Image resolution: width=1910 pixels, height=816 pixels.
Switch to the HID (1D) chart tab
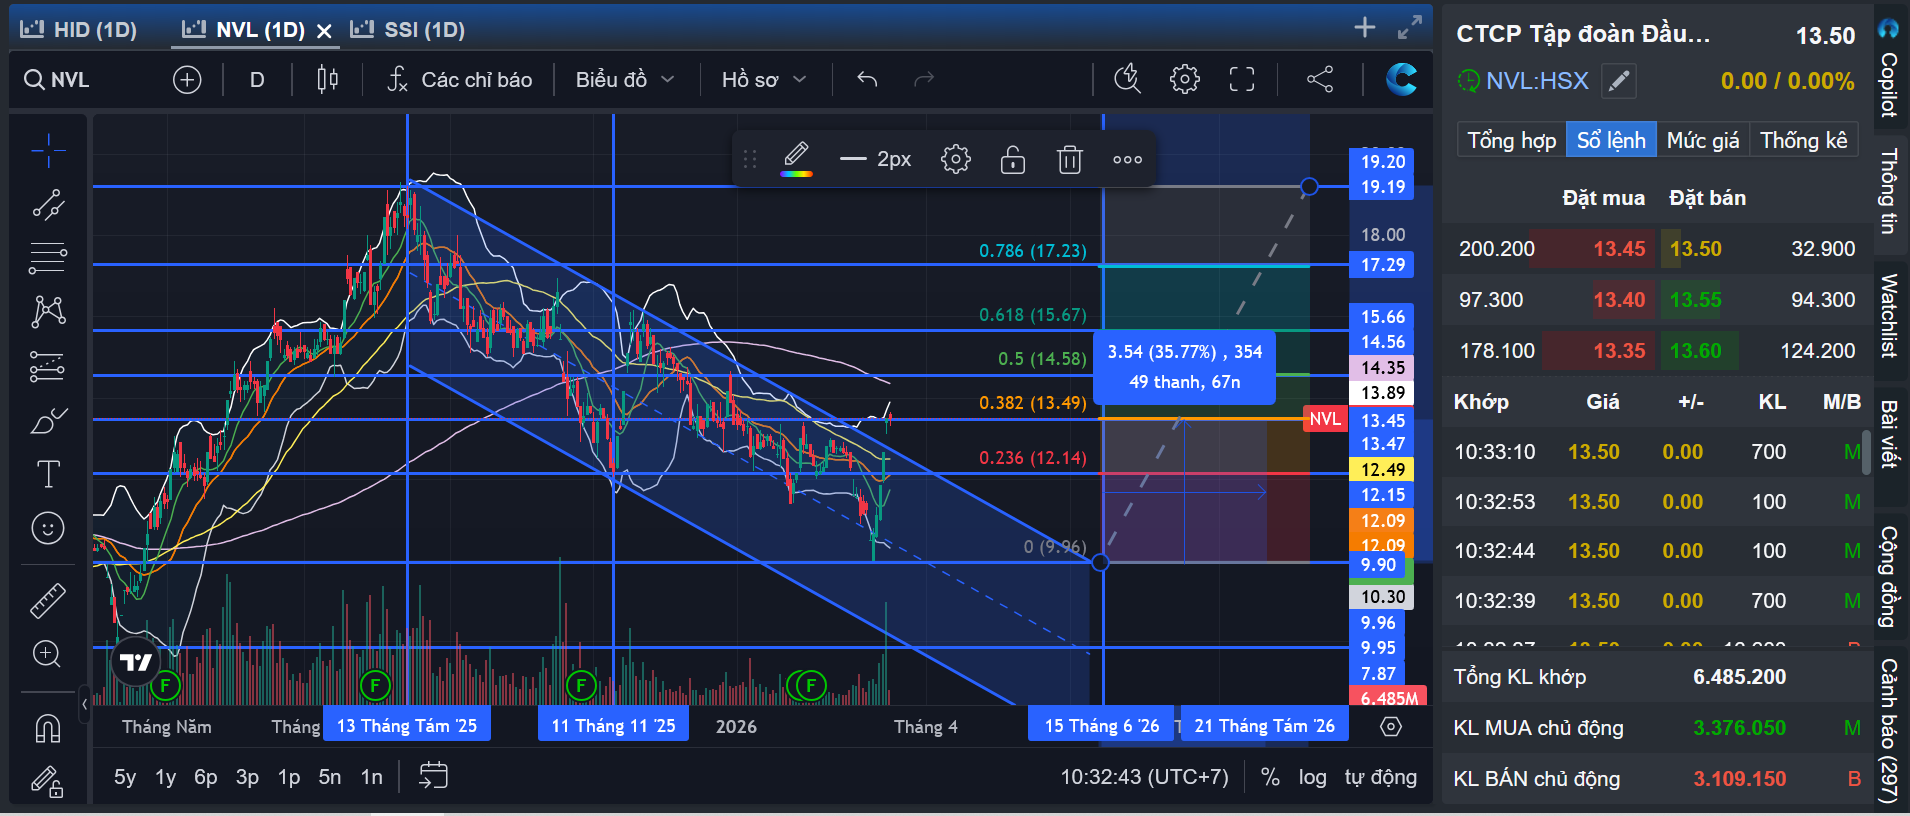[x=79, y=30]
